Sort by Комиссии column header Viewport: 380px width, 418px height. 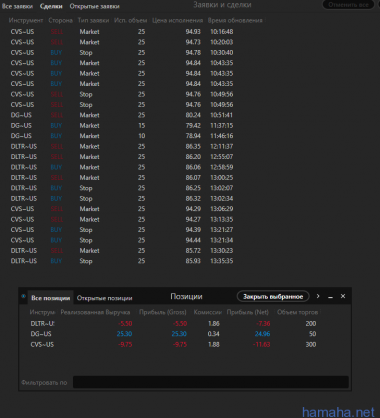207,312
